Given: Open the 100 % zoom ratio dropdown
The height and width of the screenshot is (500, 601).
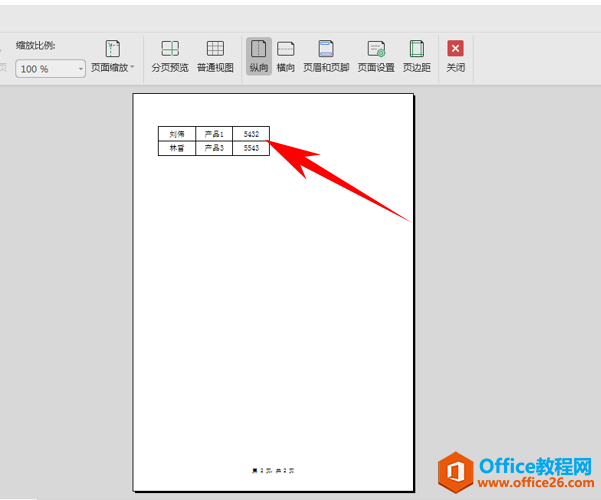Looking at the screenshot, I should coord(50,69).
